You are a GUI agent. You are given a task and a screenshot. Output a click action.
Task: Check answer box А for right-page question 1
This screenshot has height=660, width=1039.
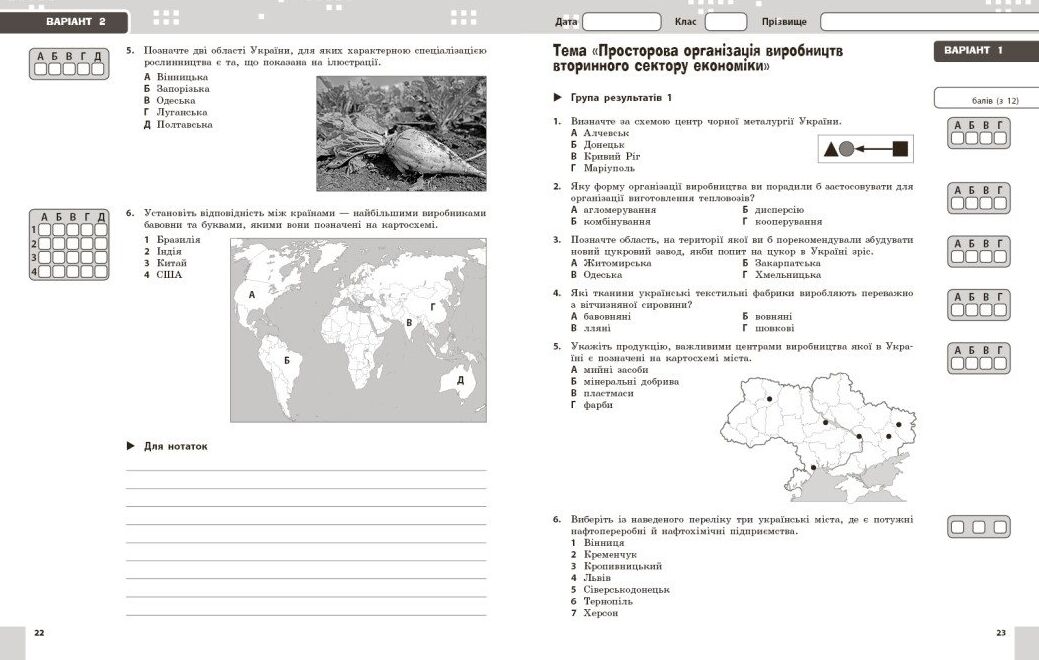(x=957, y=138)
